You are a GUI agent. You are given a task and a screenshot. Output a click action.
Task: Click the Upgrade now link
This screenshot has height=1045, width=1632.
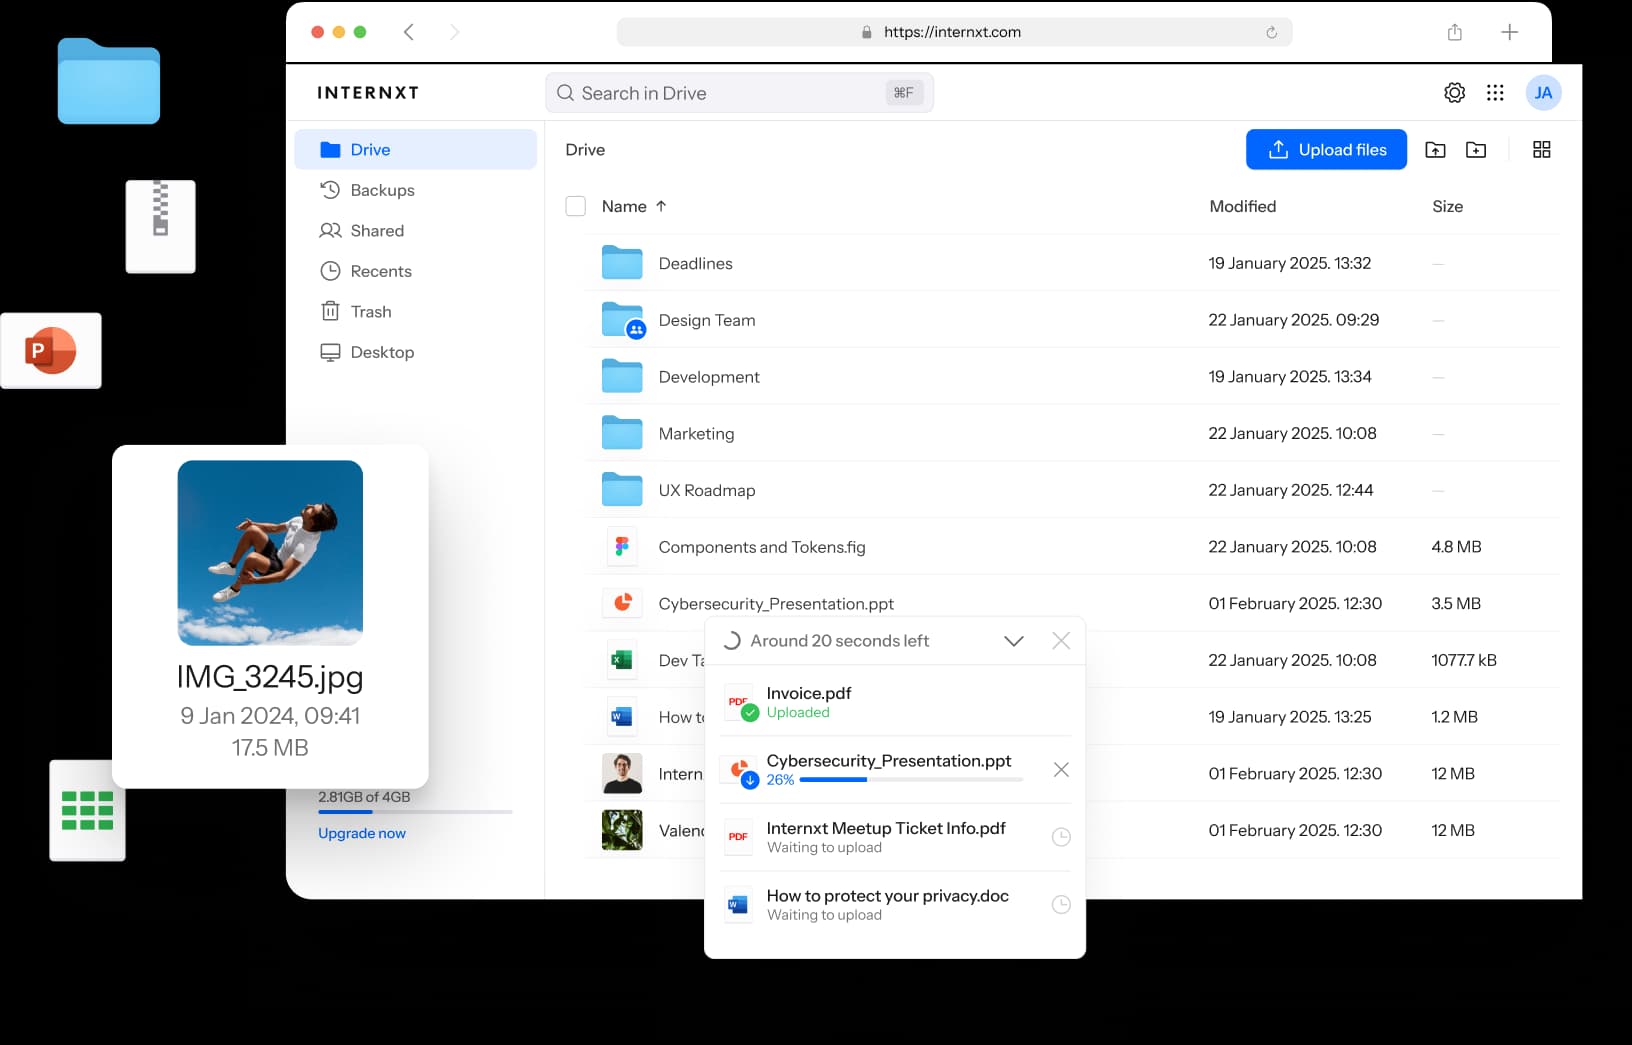click(x=361, y=832)
